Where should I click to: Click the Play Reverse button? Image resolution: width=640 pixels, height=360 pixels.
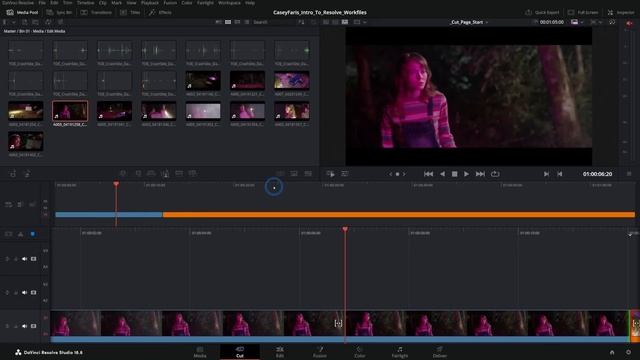click(x=442, y=174)
